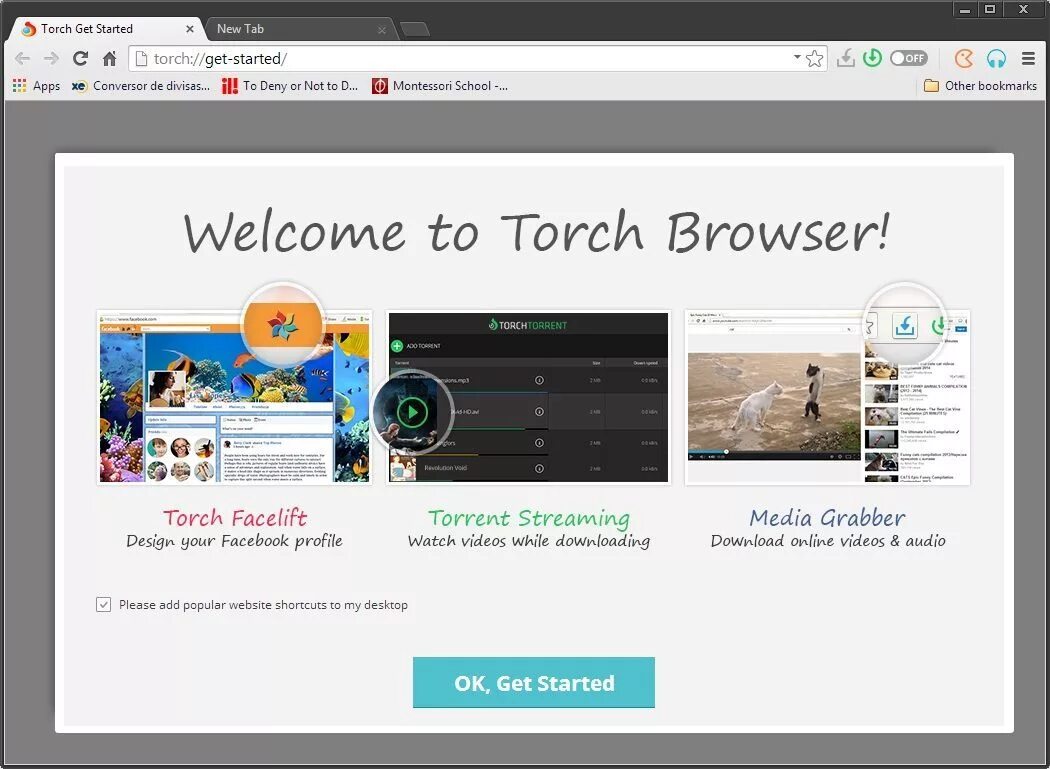Open the browser main menu
The image size is (1050, 769).
1029,58
